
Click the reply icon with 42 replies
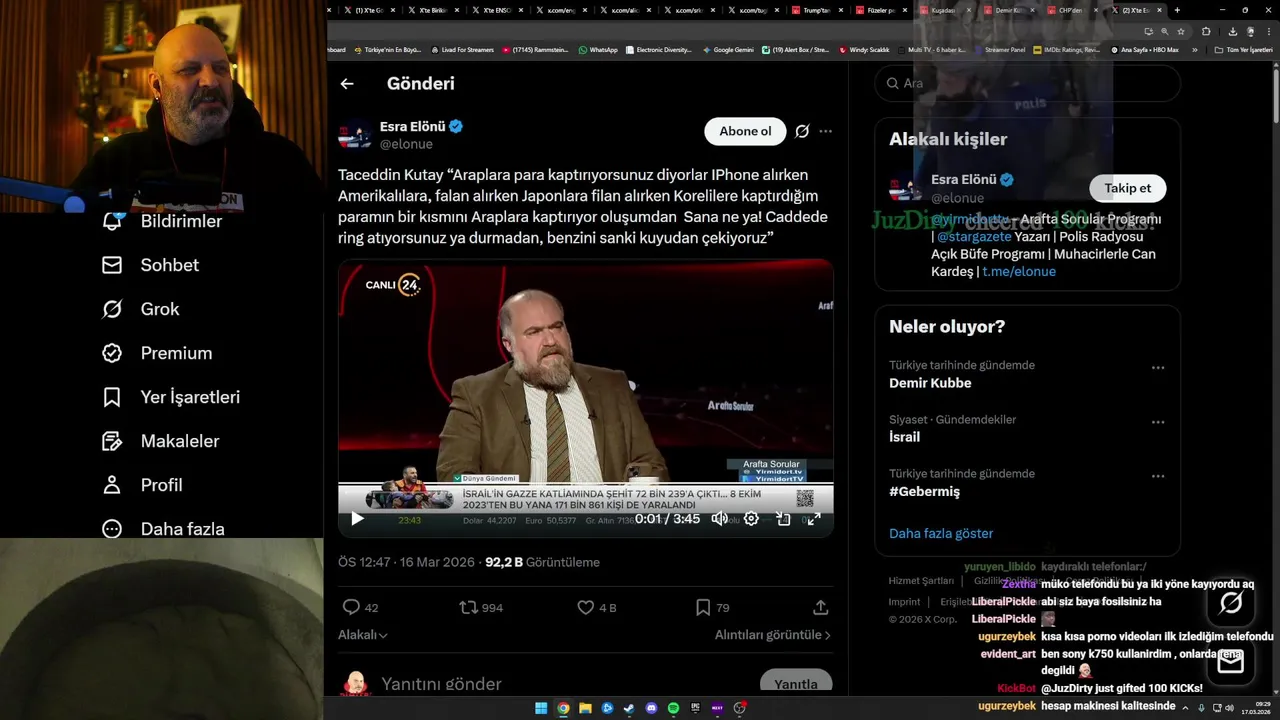[351, 607]
